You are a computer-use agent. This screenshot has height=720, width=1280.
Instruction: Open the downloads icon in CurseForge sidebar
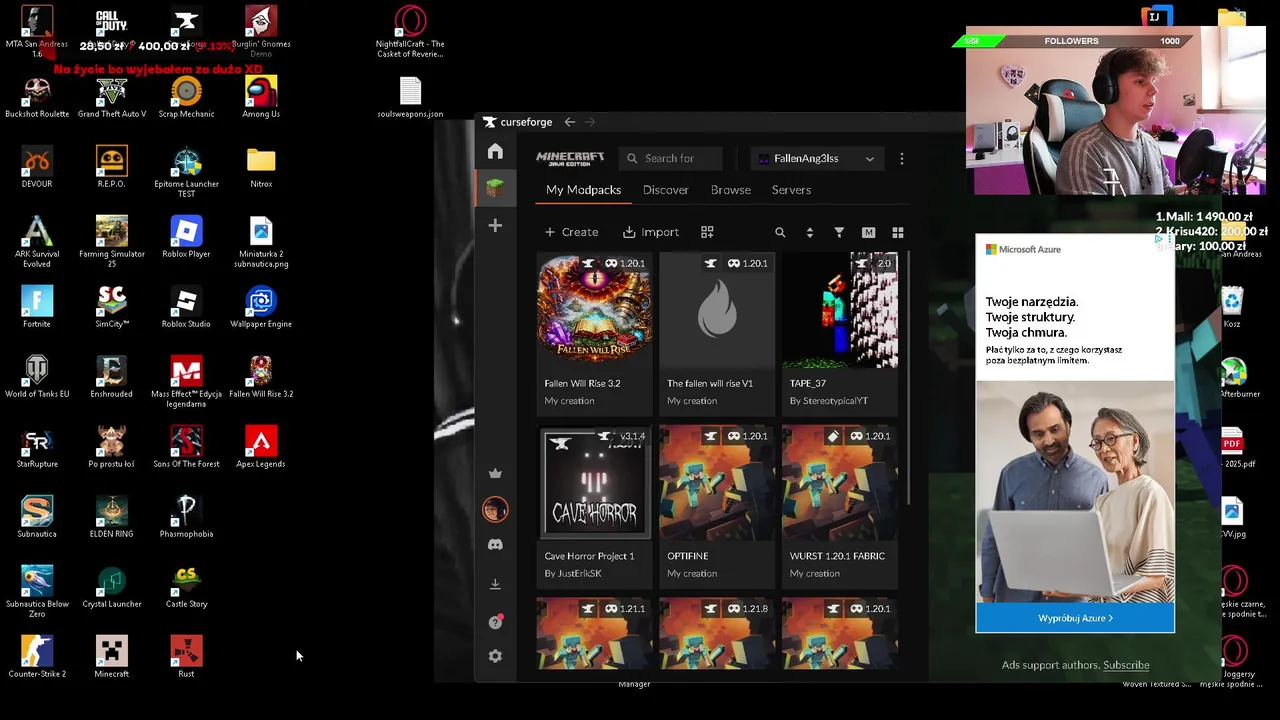(495, 584)
